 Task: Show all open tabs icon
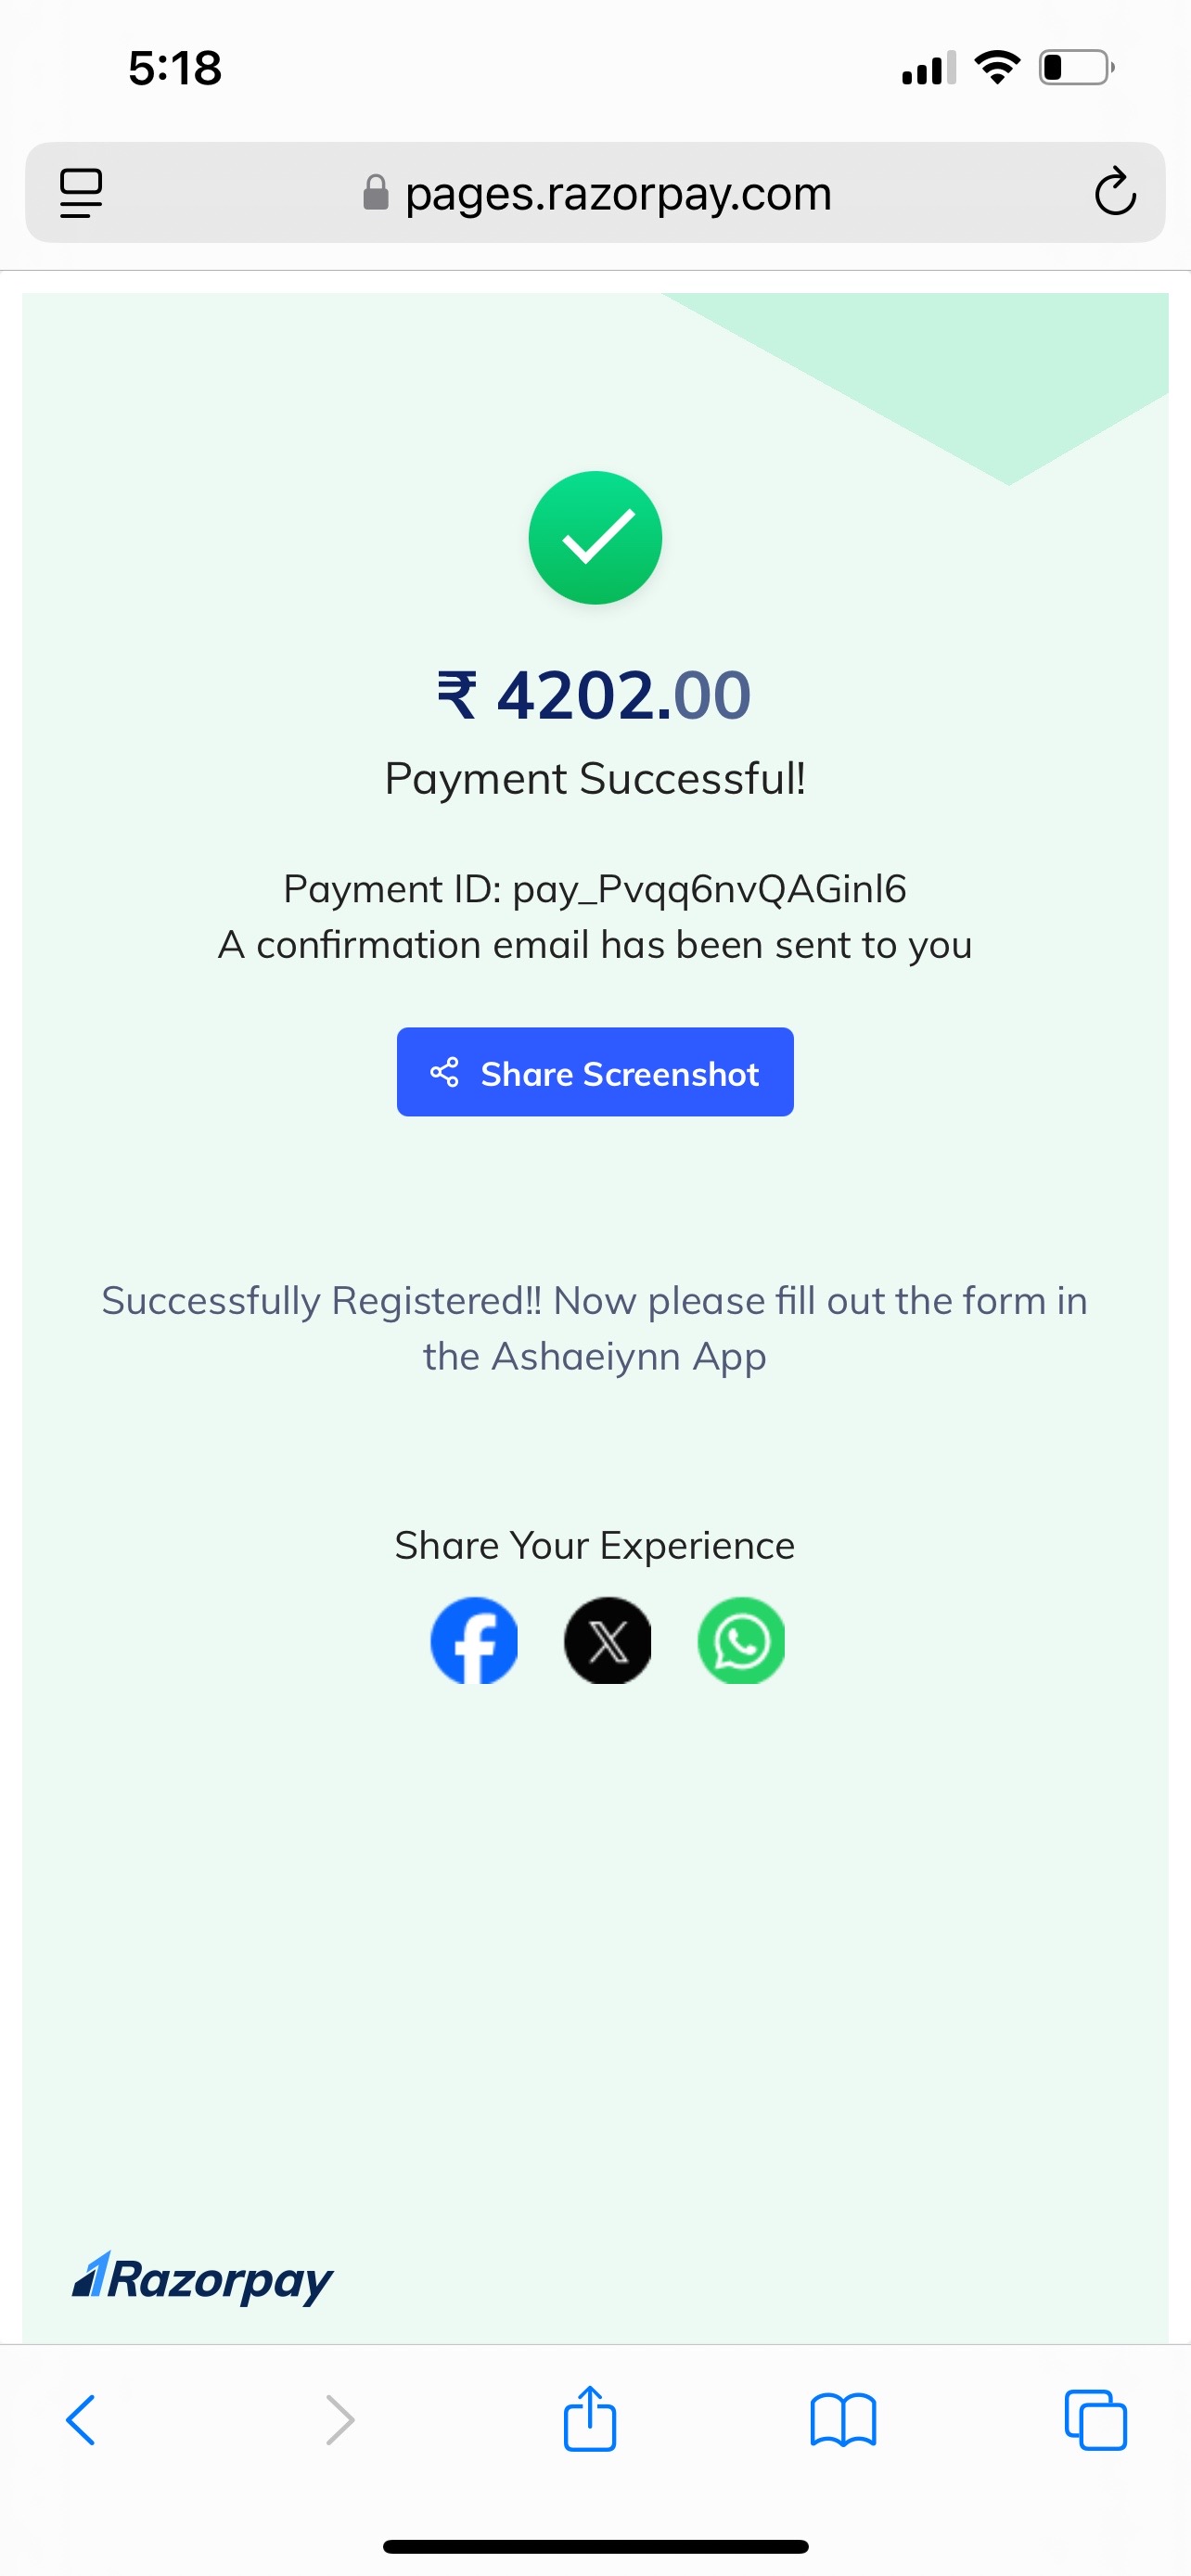[x=1096, y=2420]
